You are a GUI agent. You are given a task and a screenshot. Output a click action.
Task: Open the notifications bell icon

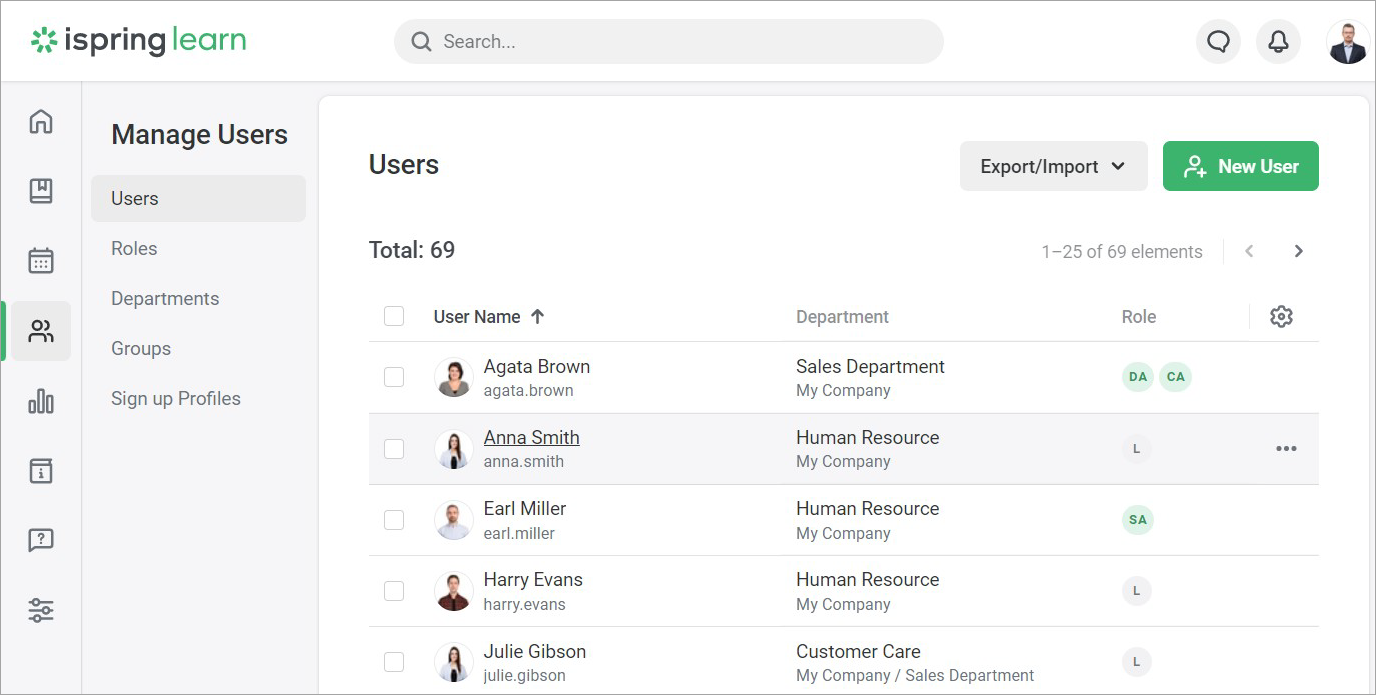click(1278, 42)
